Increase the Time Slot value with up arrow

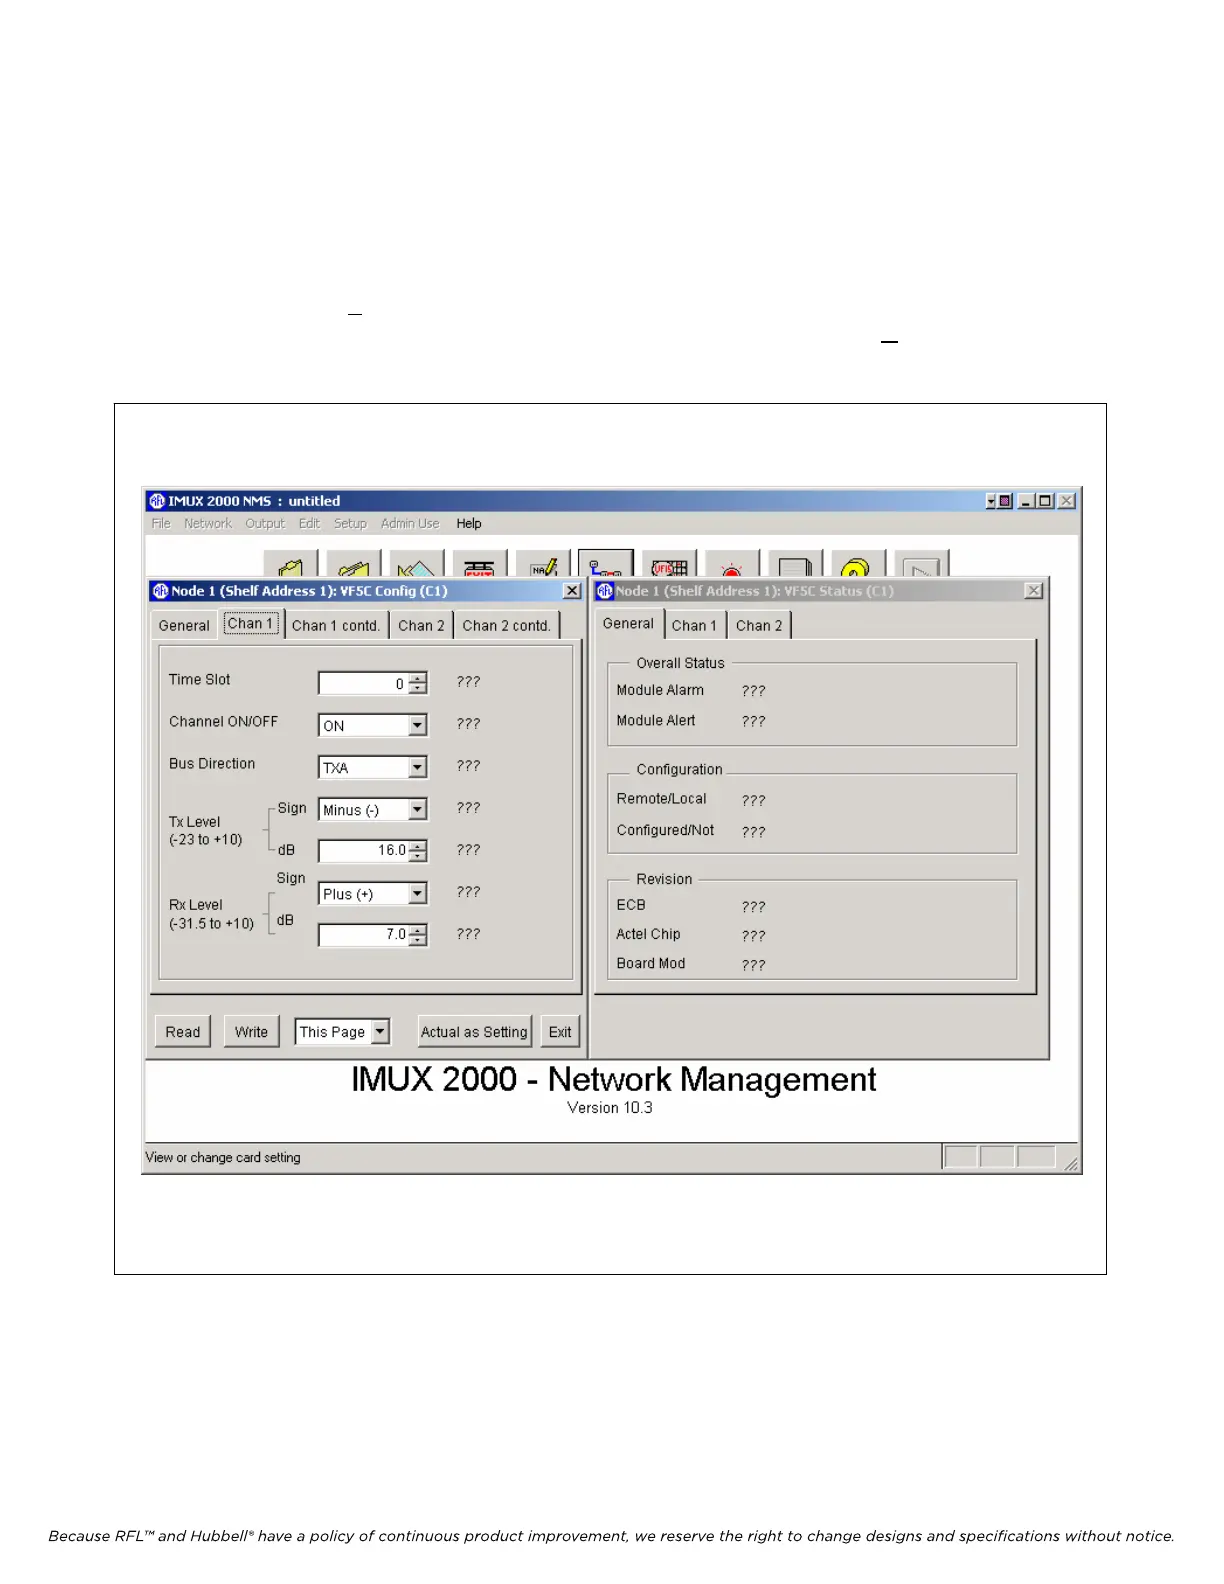coord(418,678)
